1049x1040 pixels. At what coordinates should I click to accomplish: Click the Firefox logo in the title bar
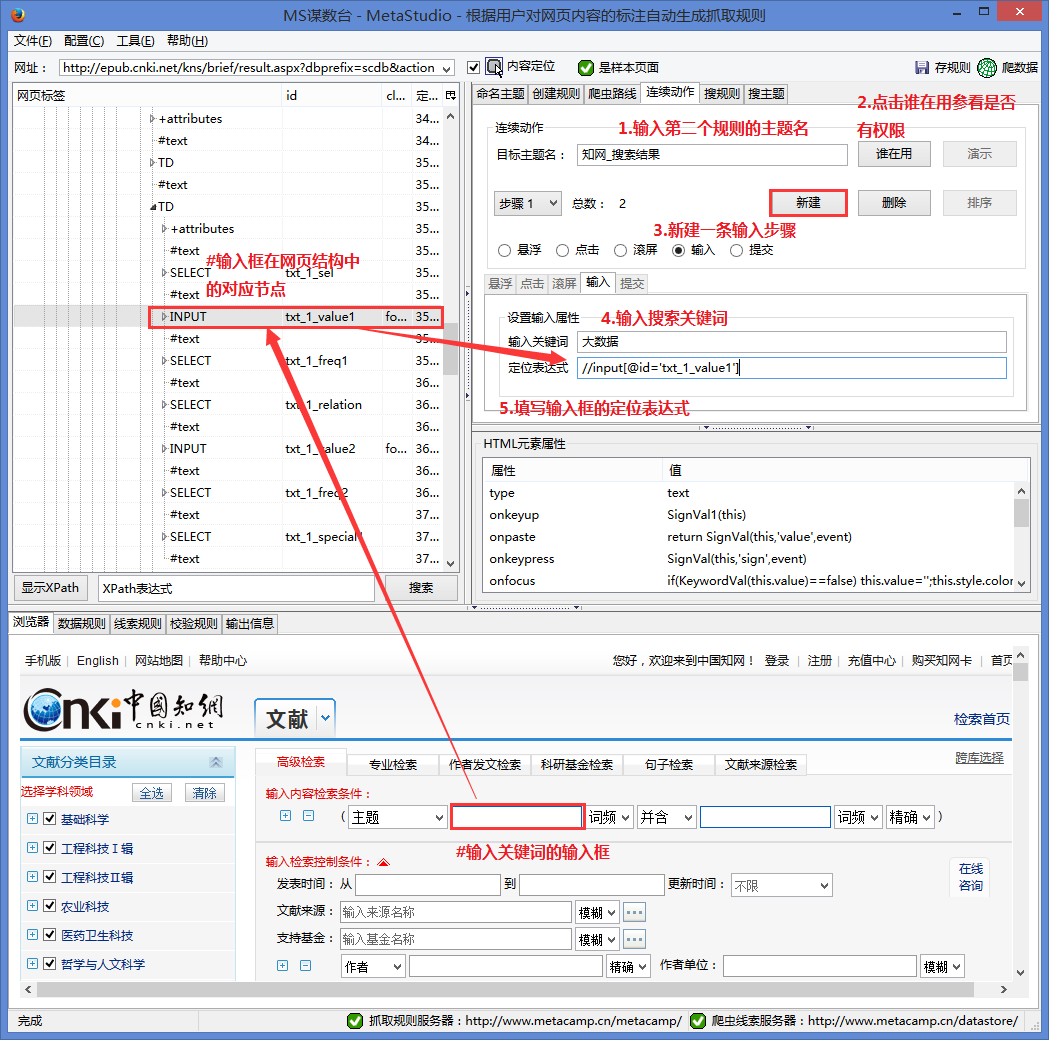click(x=18, y=13)
